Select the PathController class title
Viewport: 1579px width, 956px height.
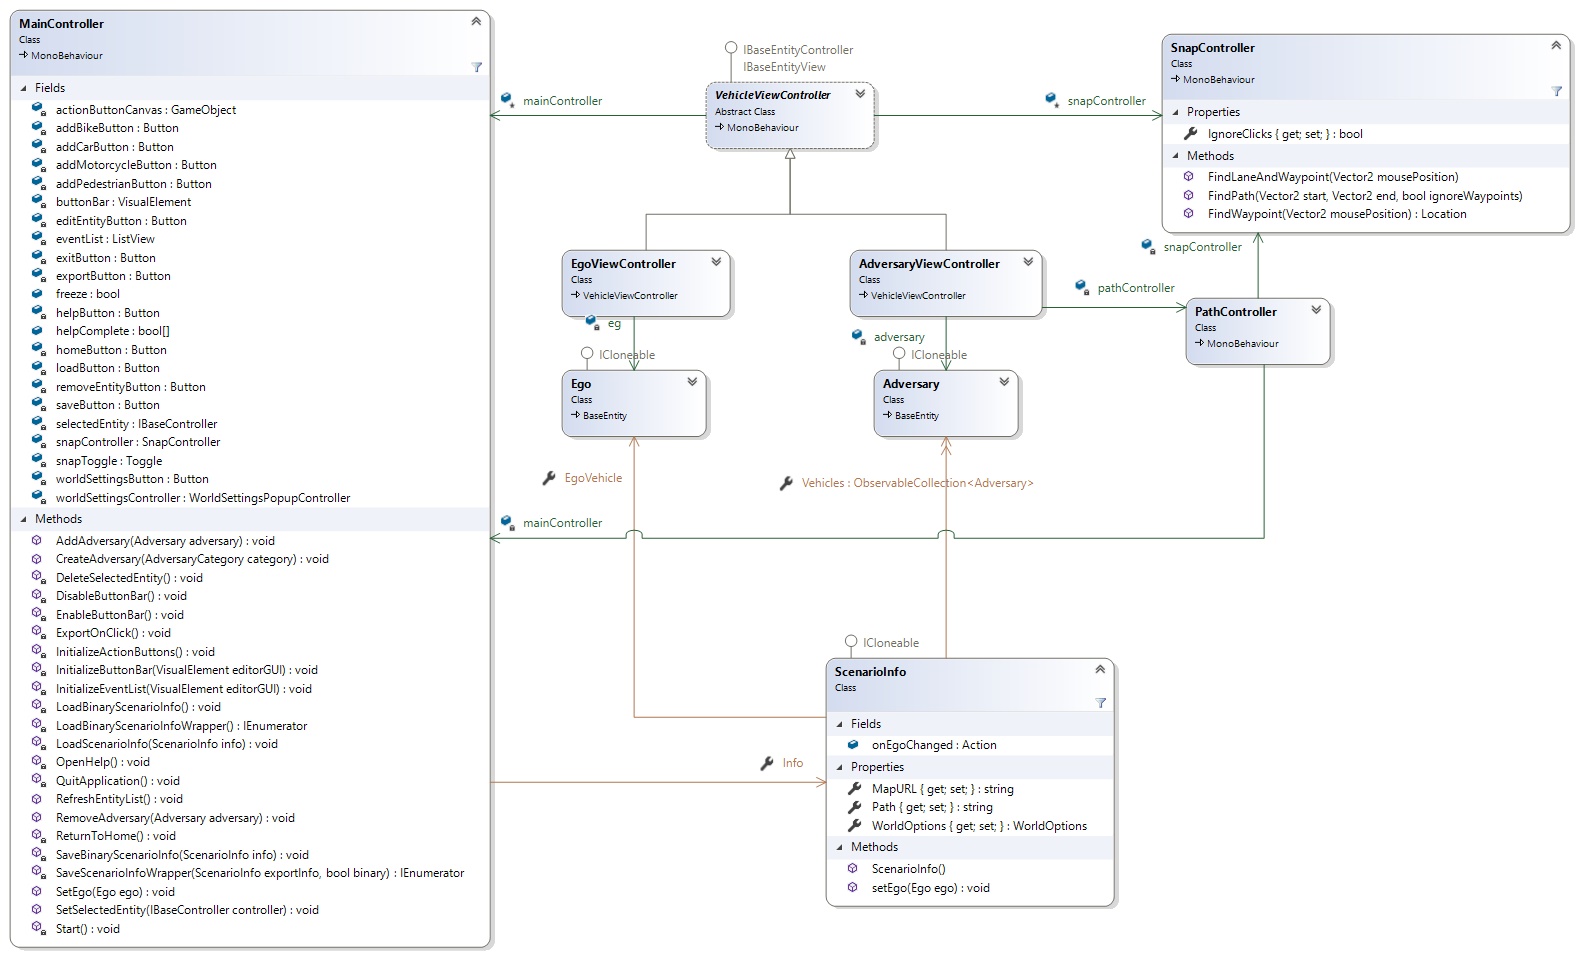[x=1236, y=312]
